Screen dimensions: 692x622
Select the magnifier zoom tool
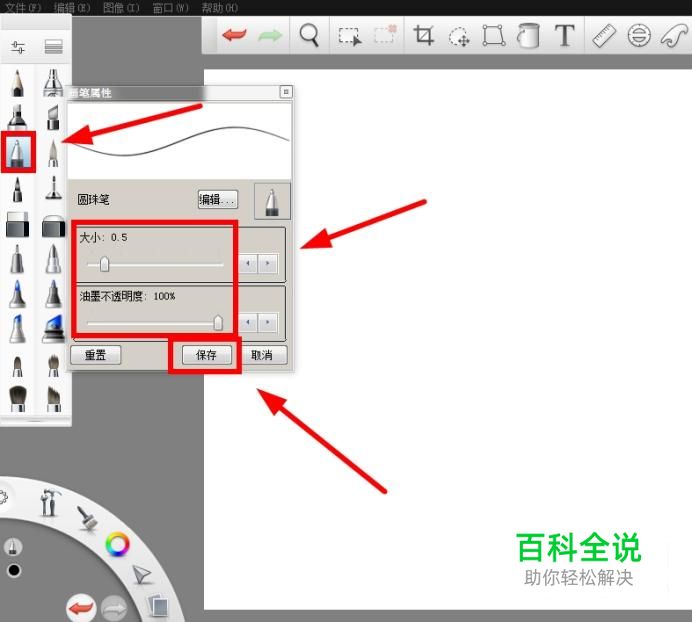pos(309,34)
